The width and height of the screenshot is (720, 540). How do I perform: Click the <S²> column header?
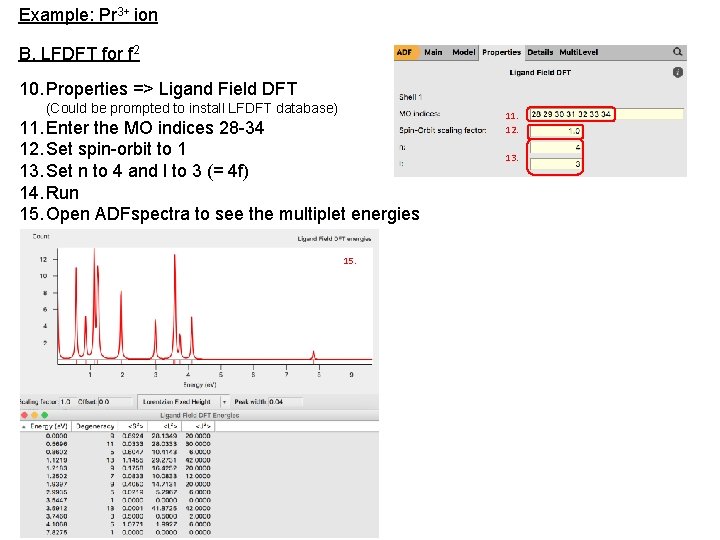pyautogui.click(x=134, y=427)
